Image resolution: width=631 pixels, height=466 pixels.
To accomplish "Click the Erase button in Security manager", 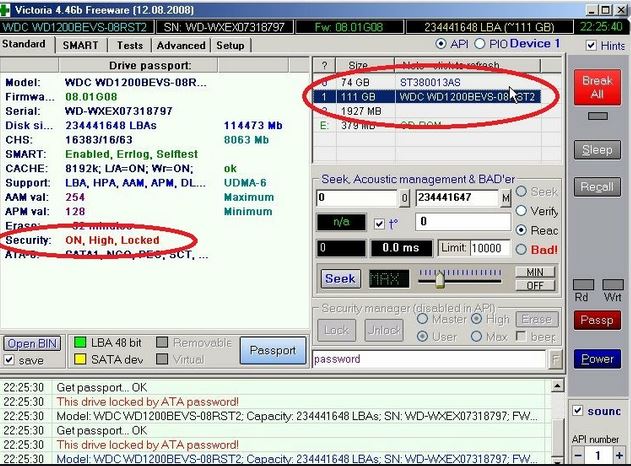I will [x=537, y=319].
